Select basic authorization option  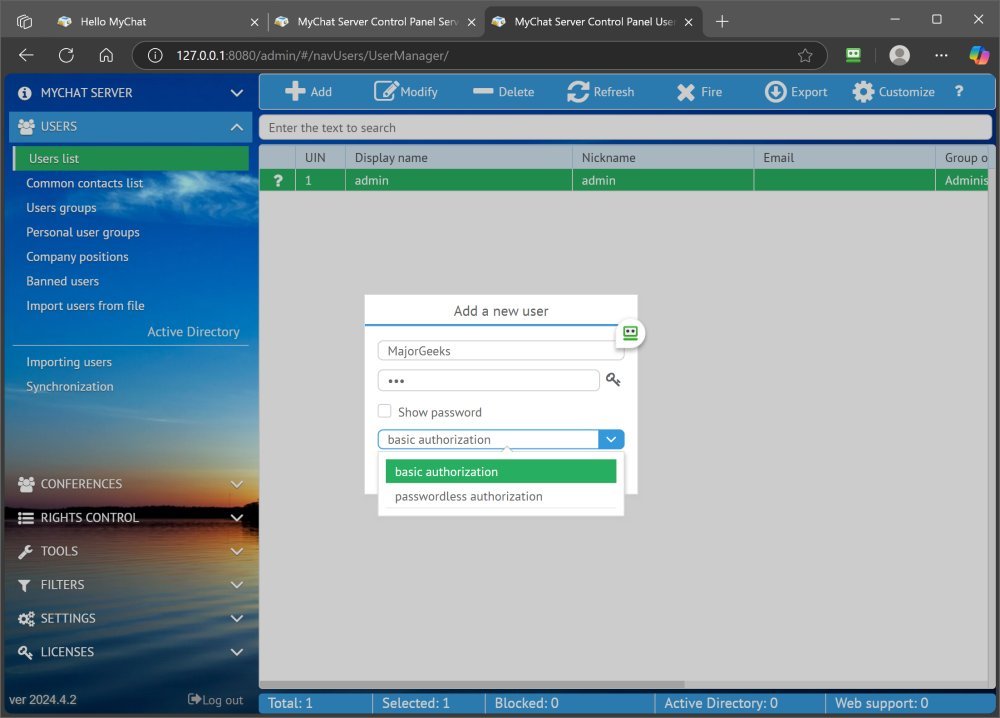point(501,471)
